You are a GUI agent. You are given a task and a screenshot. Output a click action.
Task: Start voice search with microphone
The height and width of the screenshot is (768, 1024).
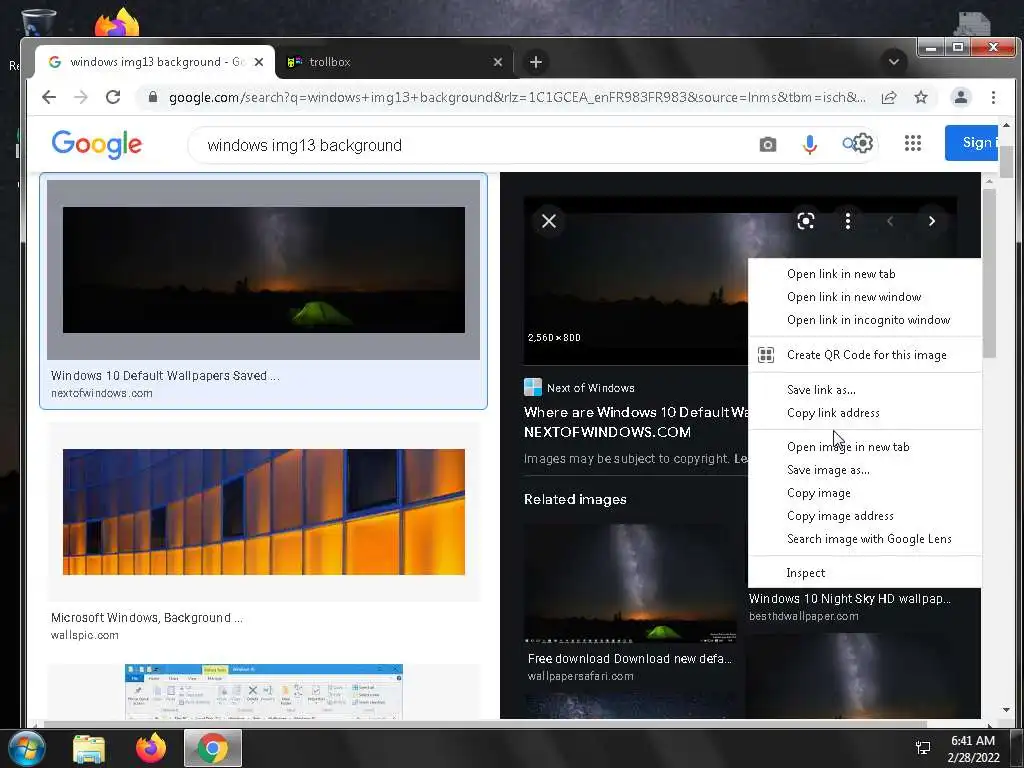810,144
